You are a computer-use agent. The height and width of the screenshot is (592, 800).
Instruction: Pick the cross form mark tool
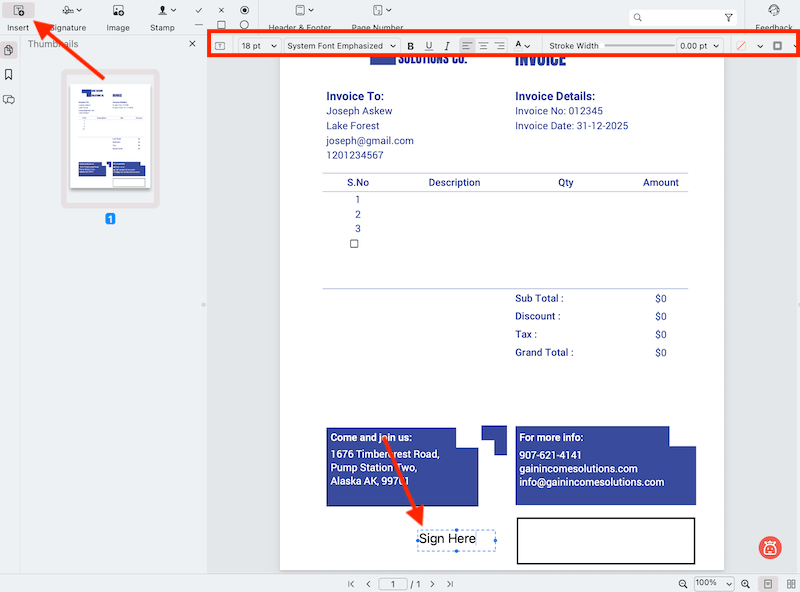[221, 10]
